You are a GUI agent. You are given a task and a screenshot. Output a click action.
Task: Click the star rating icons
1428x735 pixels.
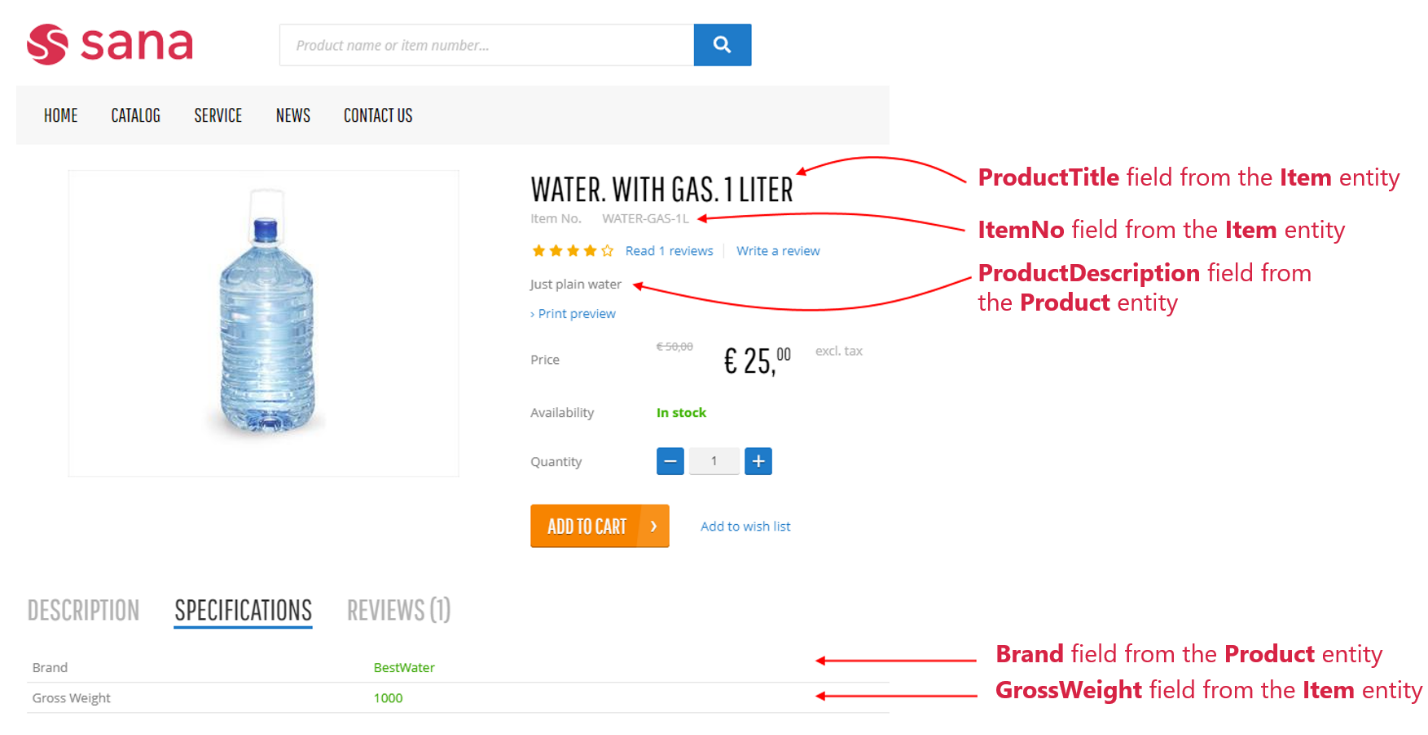tap(573, 251)
